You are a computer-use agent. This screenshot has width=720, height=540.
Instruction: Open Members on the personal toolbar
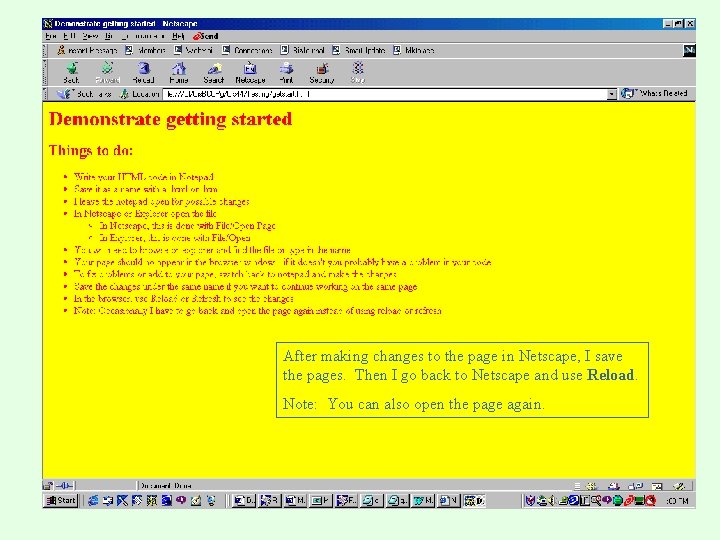click(x=146, y=51)
